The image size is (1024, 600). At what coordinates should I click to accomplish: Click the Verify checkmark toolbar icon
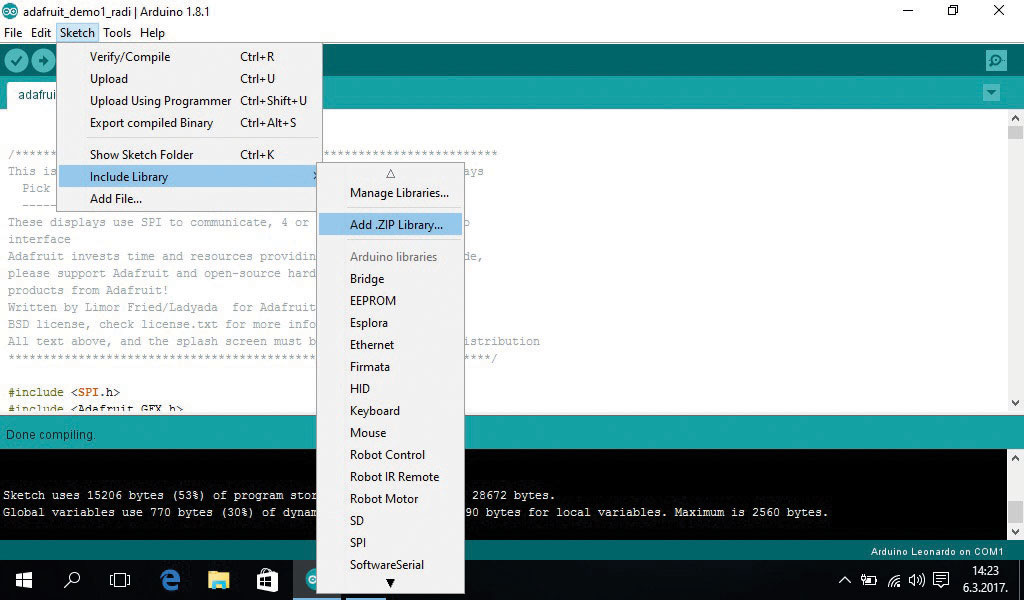(15, 61)
